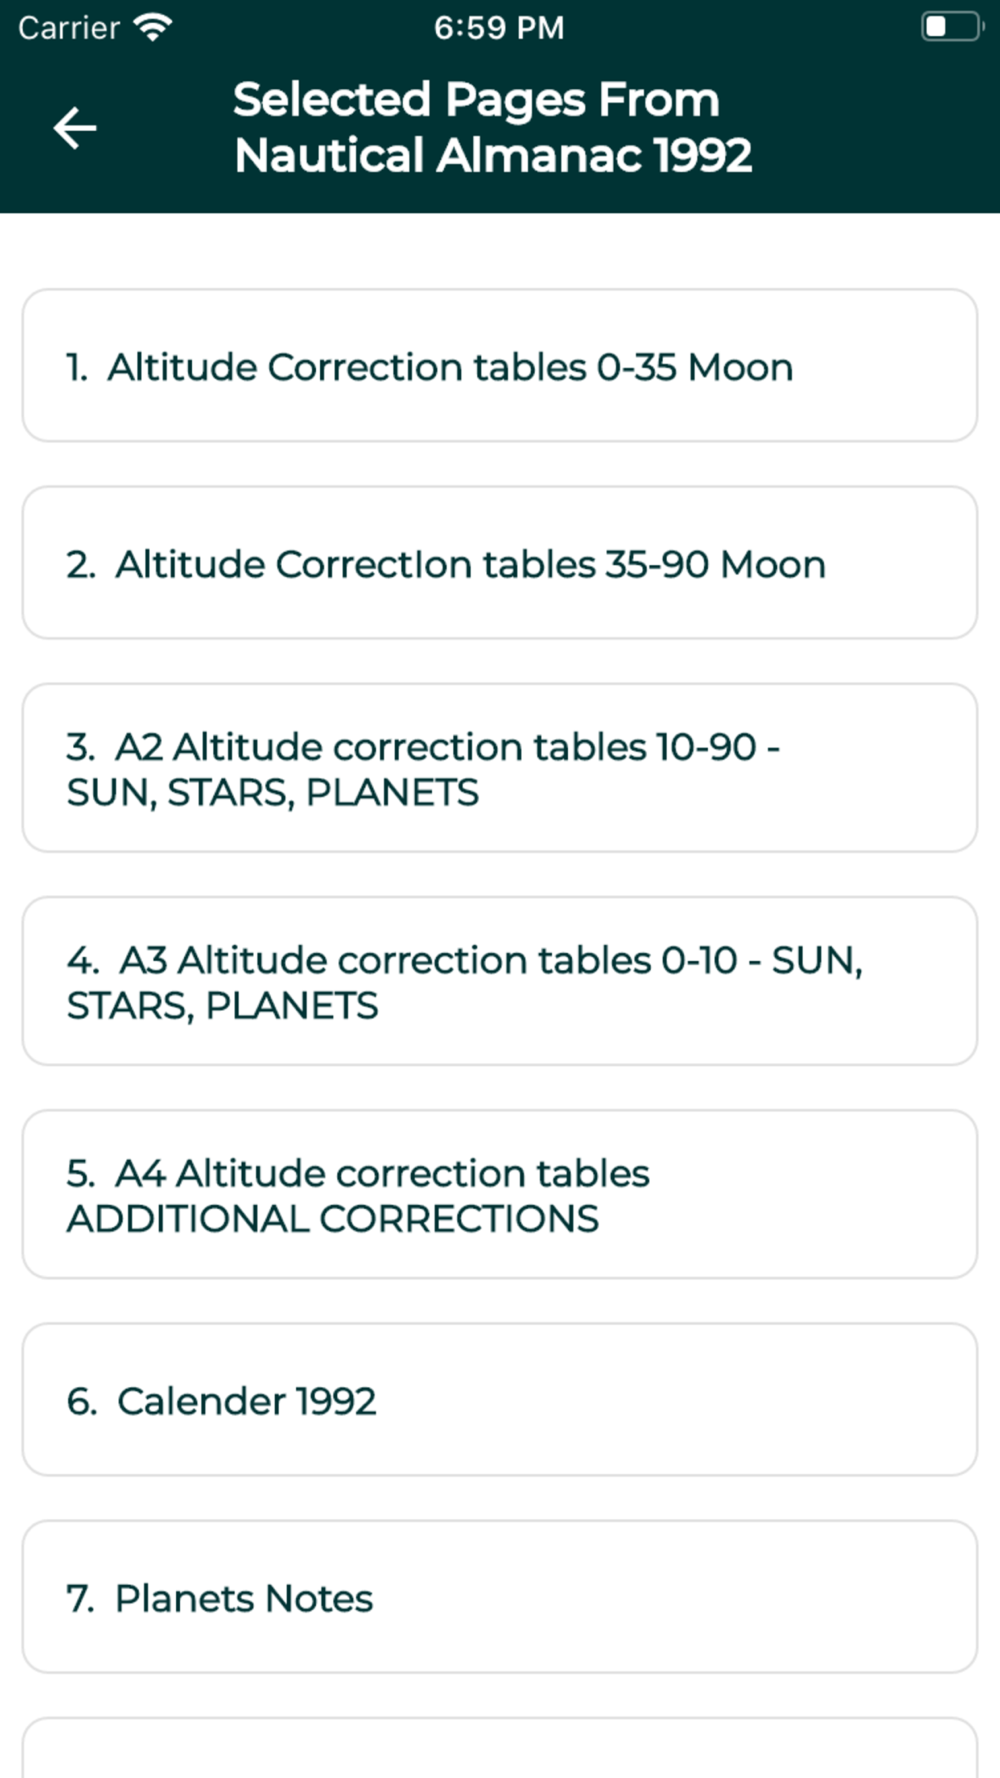Open Altitude Correction tables 35-90 Moon
1000x1778 pixels.
(x=500, y=563)
